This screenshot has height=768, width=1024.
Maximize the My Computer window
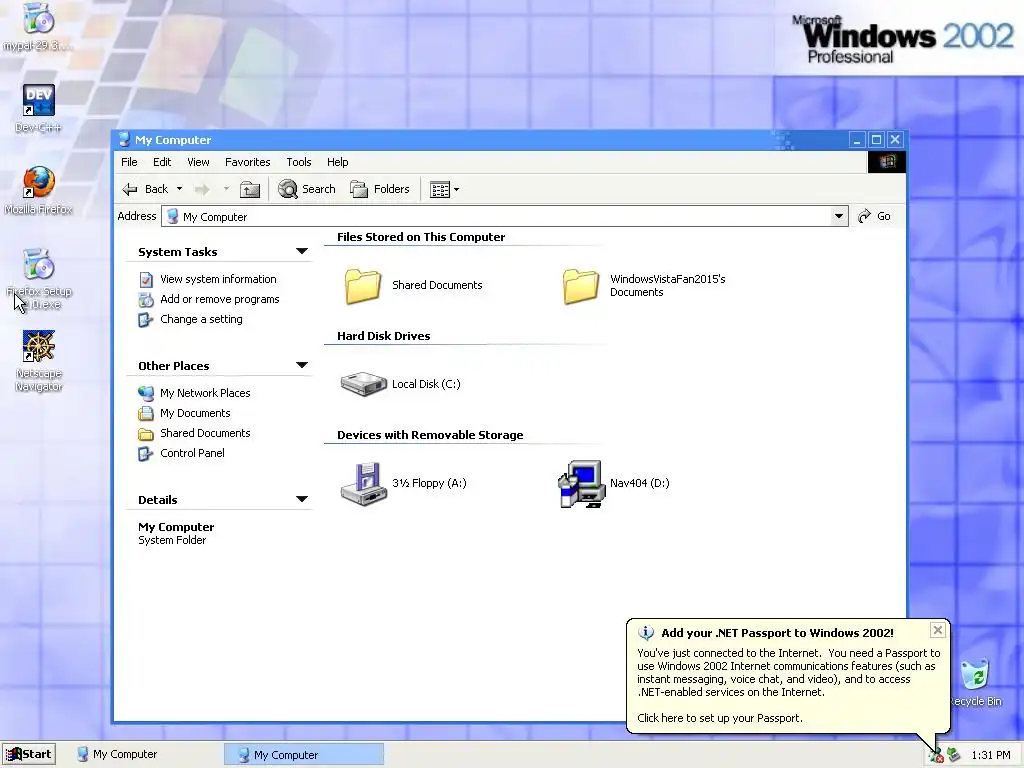coord(876,139)
